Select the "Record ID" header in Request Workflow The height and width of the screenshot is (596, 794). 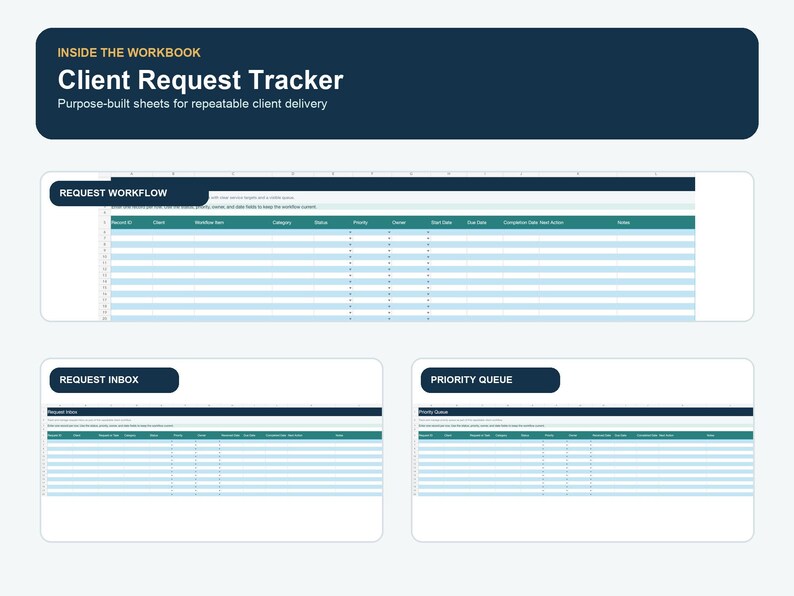tap(122, 222)
